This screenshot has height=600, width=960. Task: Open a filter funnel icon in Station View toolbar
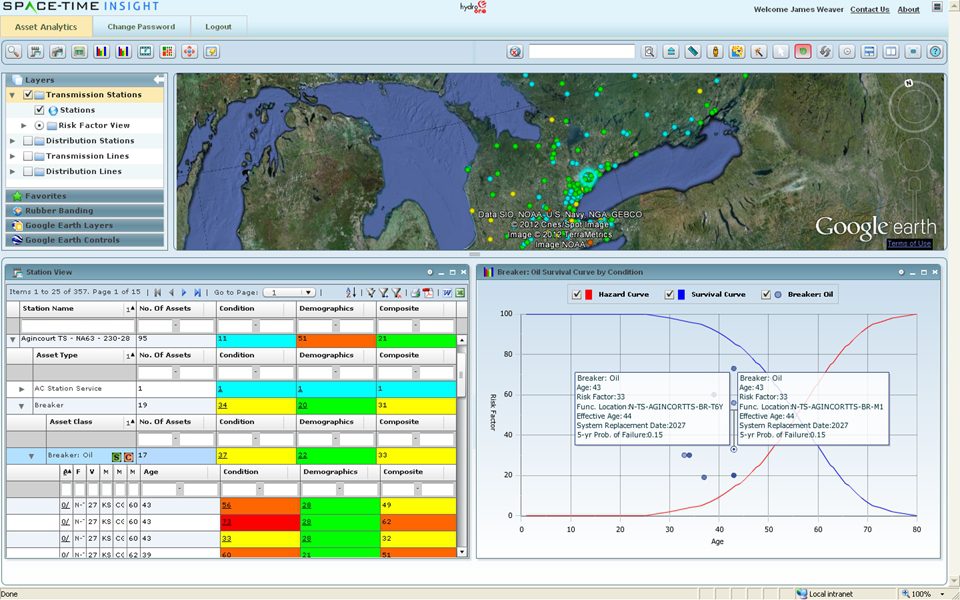pos(371,290)
